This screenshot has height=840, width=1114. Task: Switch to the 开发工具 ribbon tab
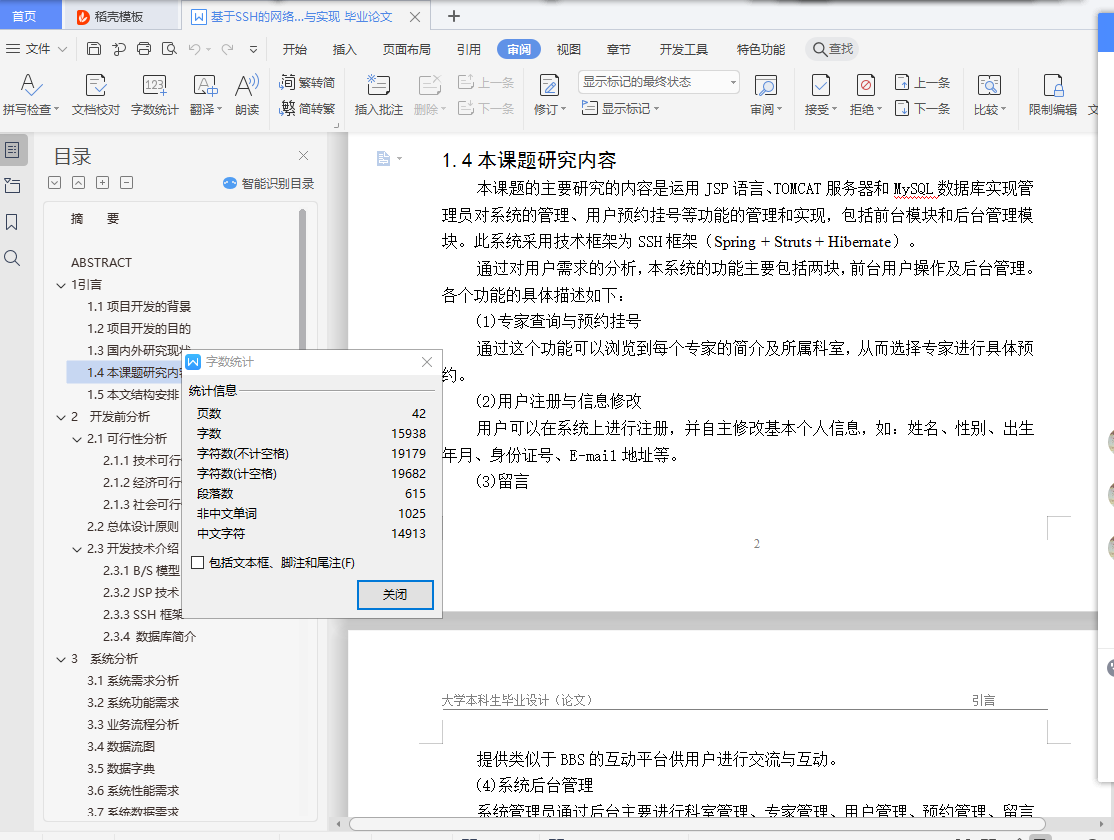point(683,49)
